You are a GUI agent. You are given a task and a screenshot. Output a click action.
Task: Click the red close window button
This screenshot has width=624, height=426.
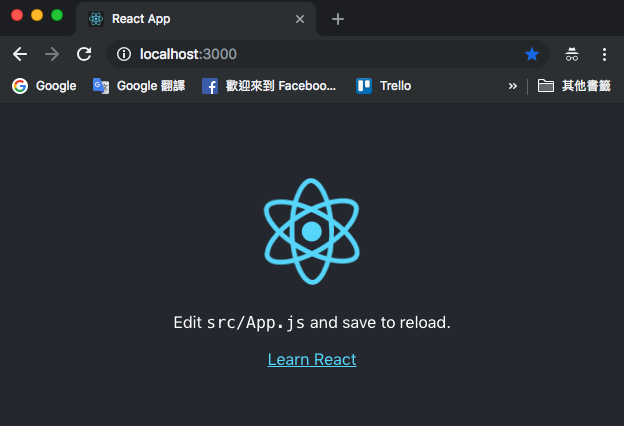click(17, 15)
